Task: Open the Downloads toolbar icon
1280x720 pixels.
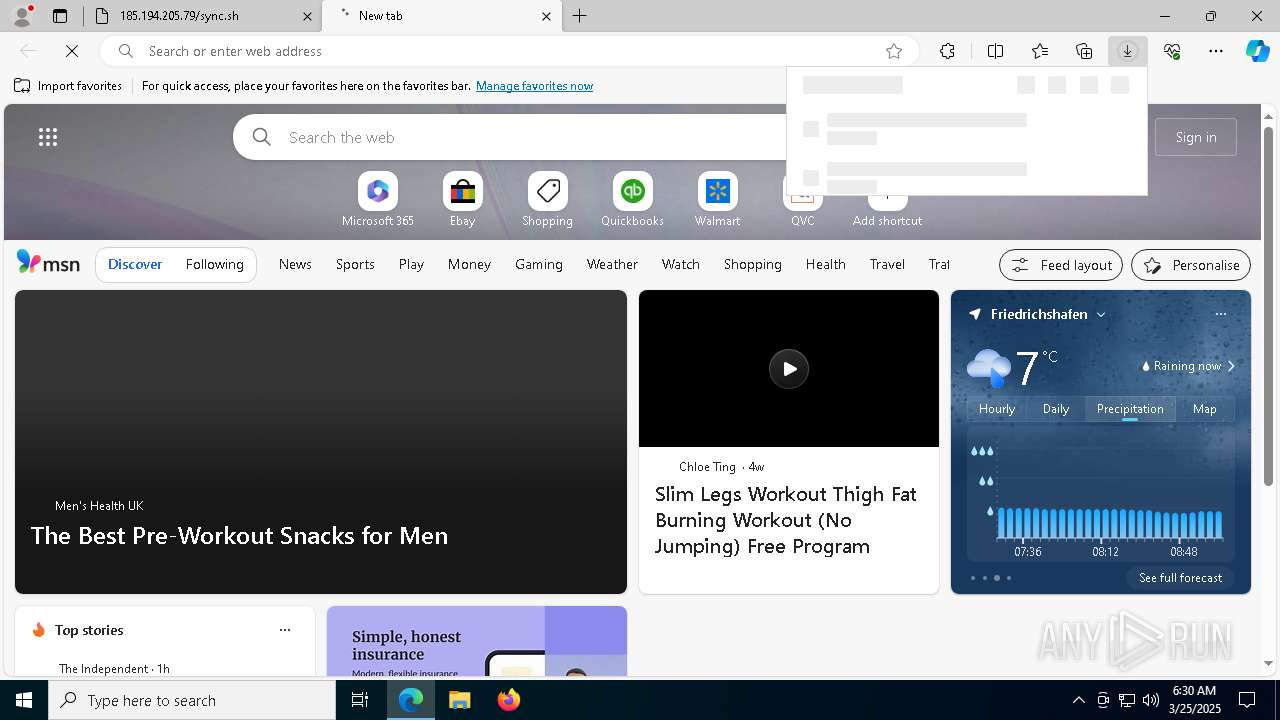Action: pos(1127,51)
